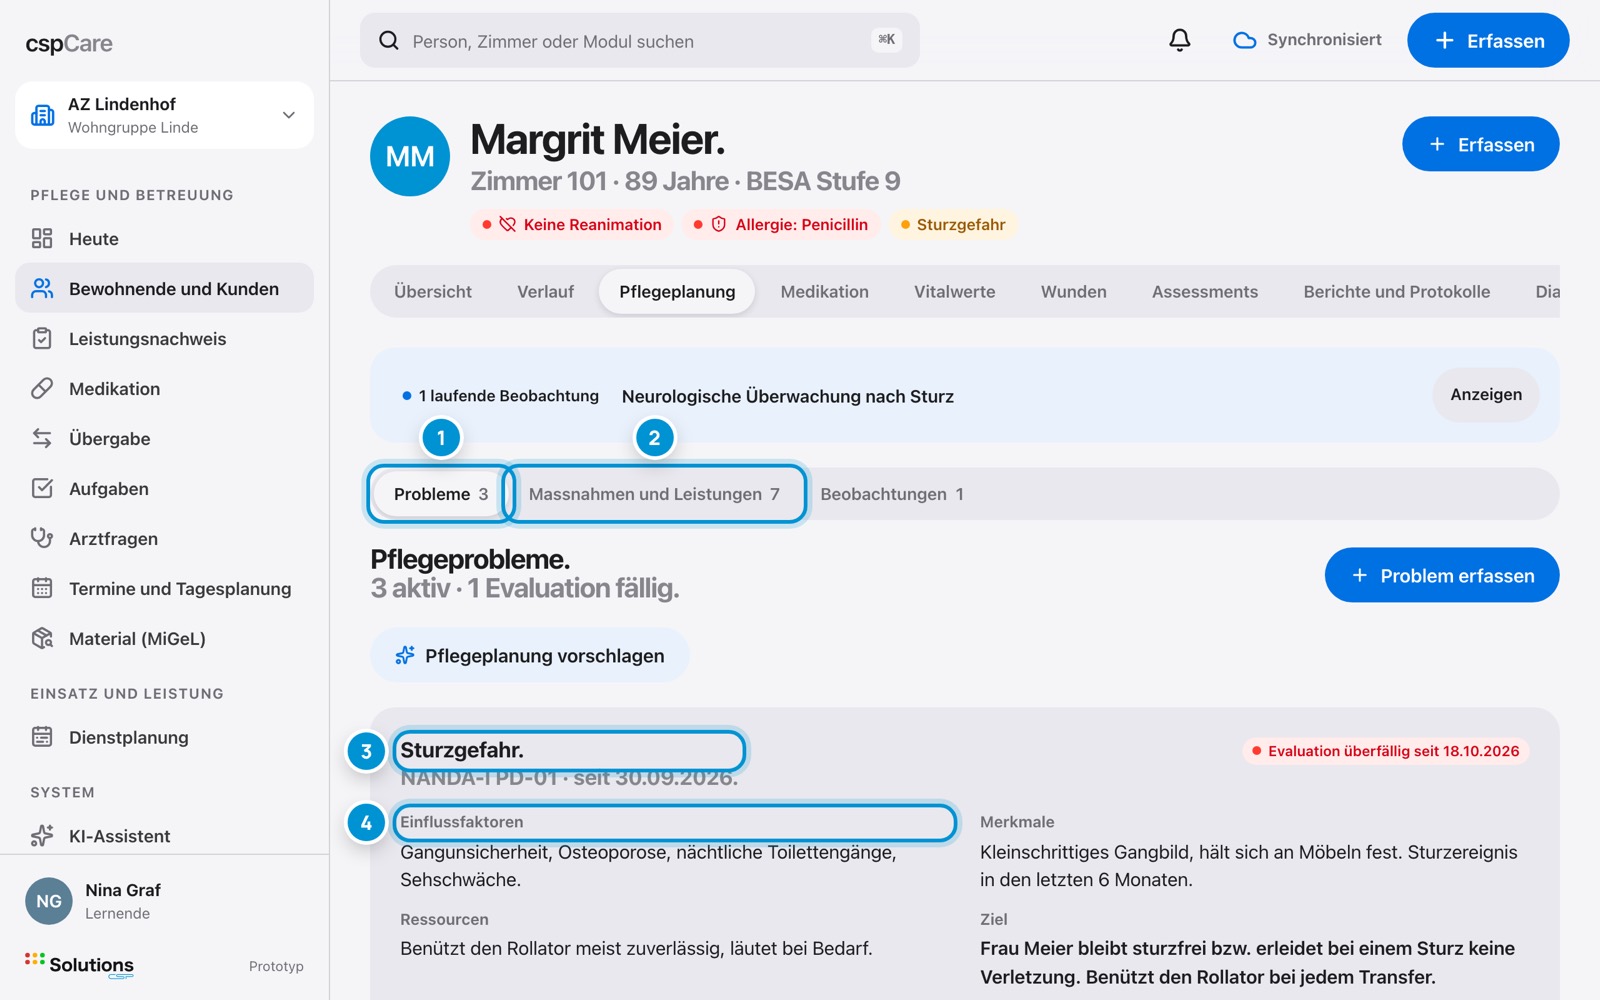
Task: Click the Synchronisiert cloud icon
Action: tap(1245, 40)
